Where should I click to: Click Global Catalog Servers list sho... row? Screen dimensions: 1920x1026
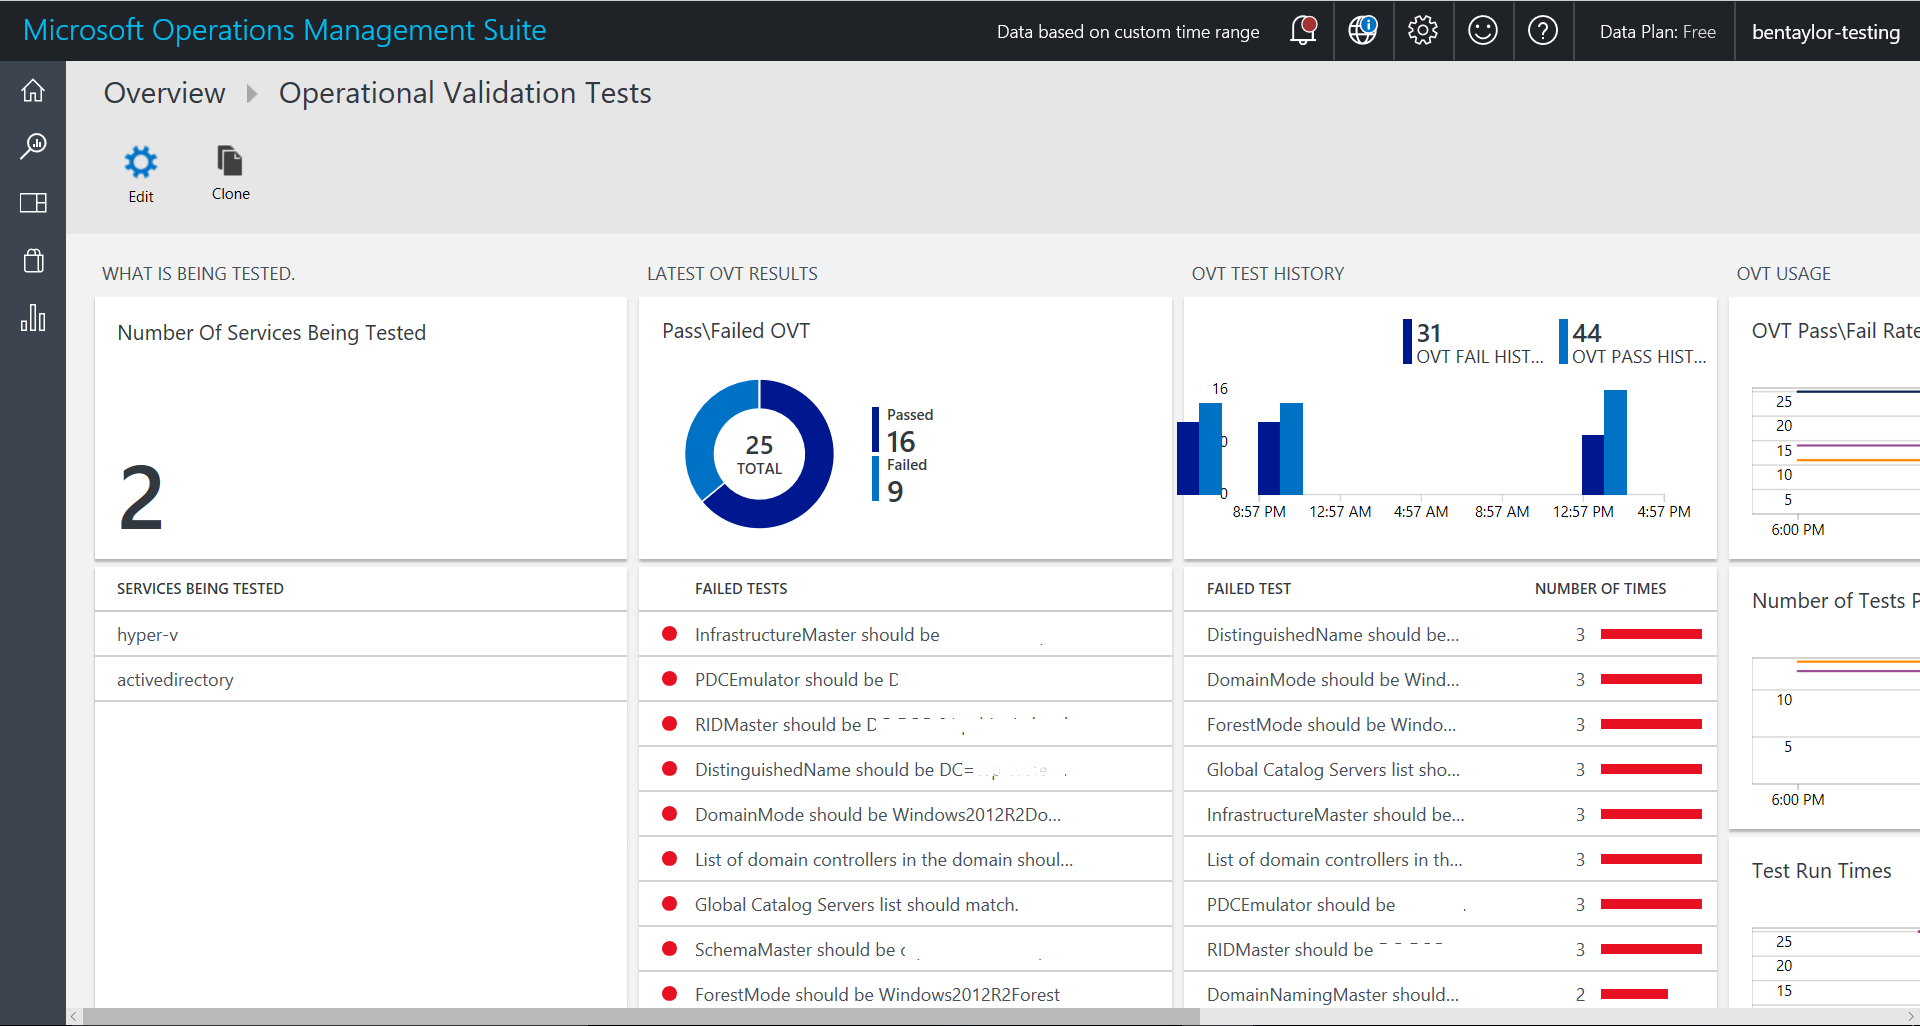[x=1450, y=769]
